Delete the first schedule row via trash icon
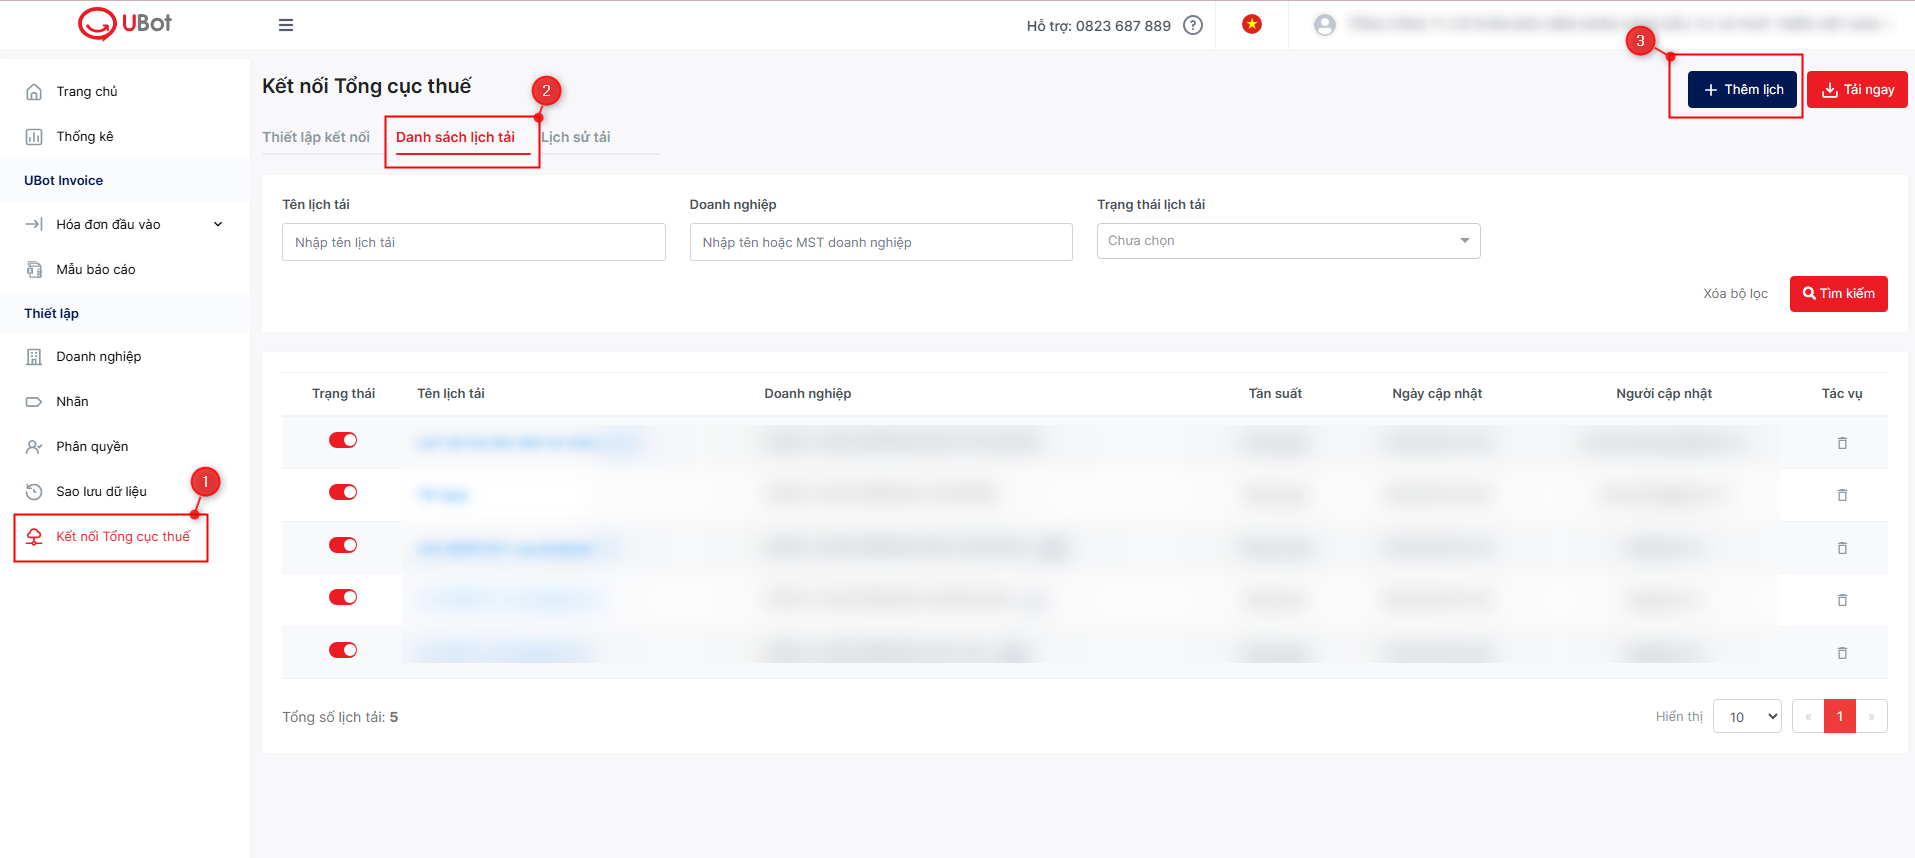Viewport: 1915px width, 858px height. pyautogui.click(x=1842, y=443)
